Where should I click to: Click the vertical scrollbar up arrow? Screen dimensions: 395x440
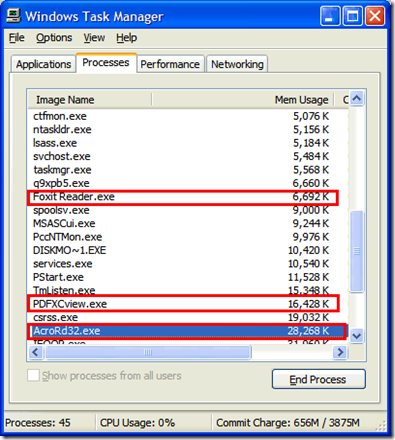(x=357, y=98)
